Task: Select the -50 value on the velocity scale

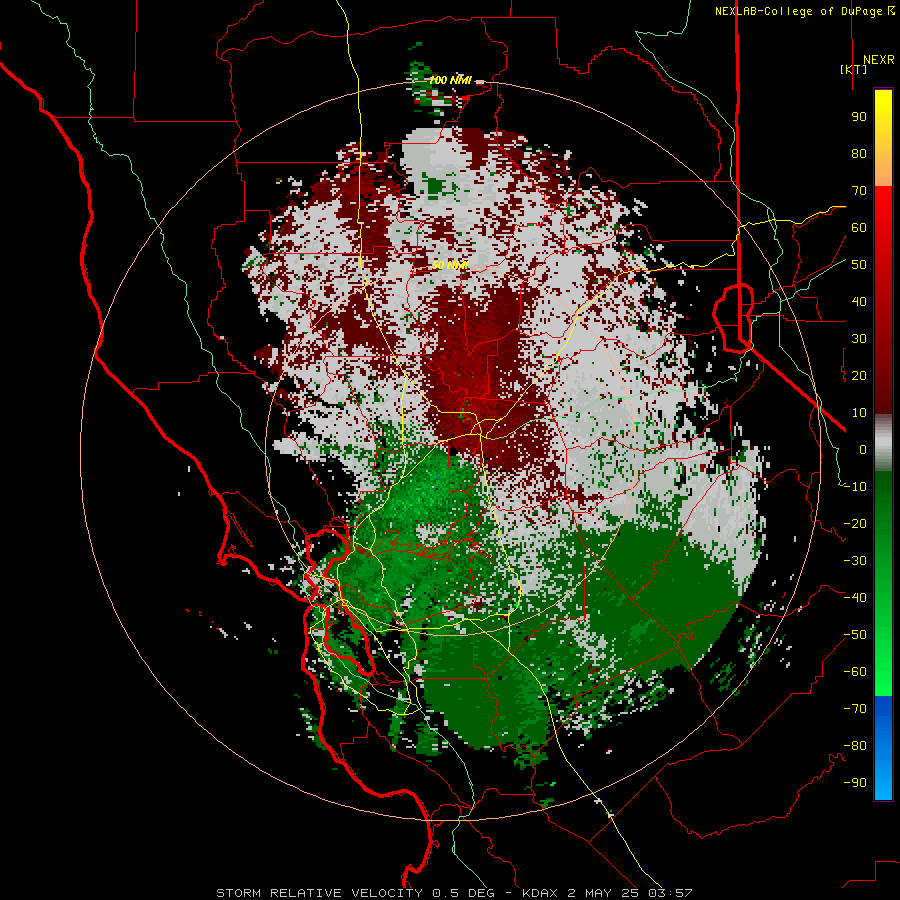Action: click(x=855, y=635)
